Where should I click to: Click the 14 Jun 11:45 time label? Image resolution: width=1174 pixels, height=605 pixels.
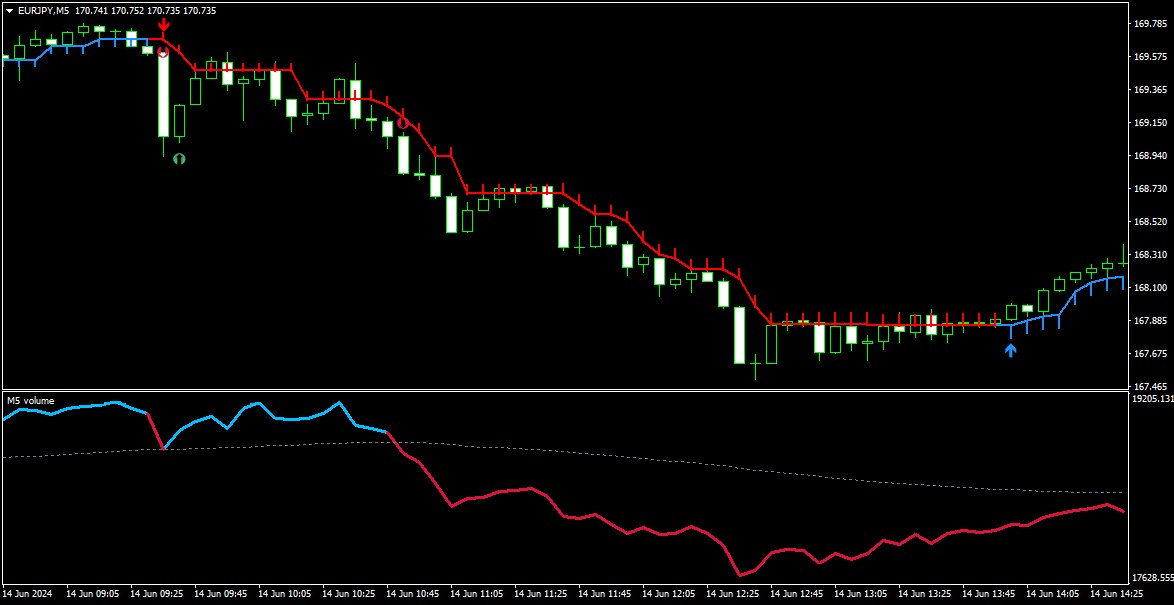pos(606,594)
